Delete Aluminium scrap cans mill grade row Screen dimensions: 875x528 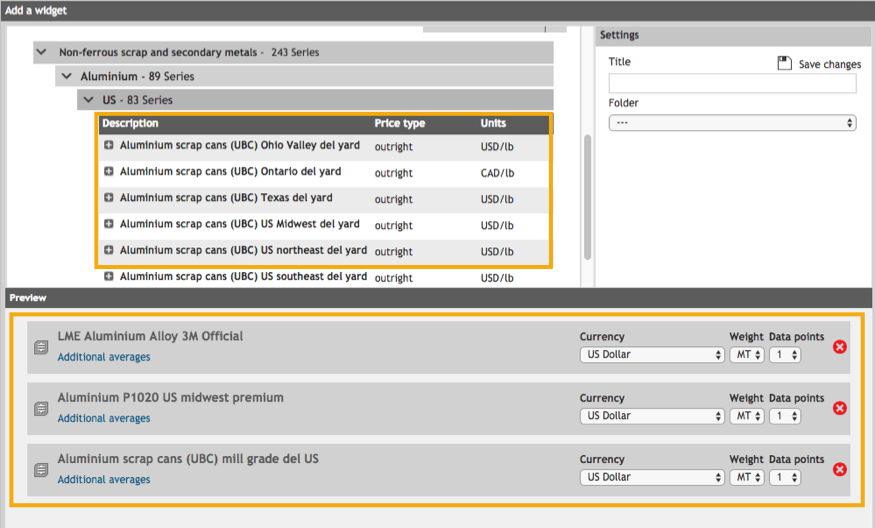(840, 469)
